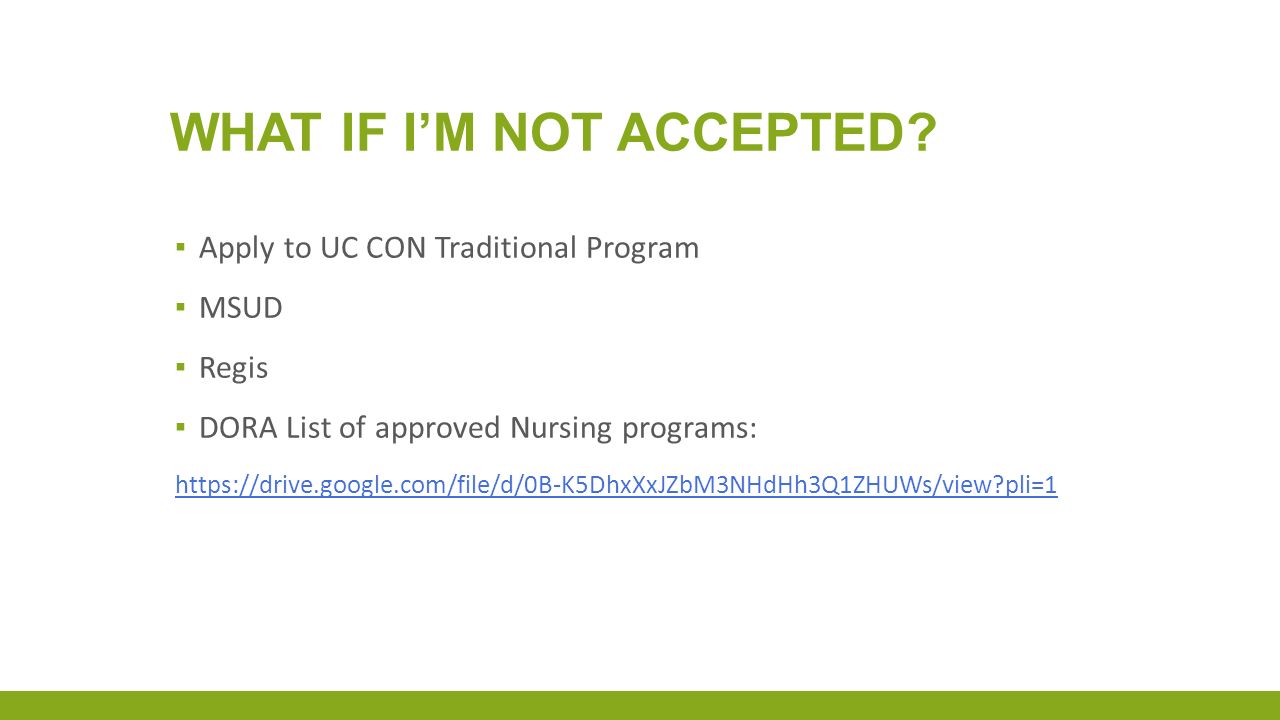1280x720 pixels.
Task: Select the 'Apply to UC CON Traditional Program' bullet text
Action: [449, 248]
